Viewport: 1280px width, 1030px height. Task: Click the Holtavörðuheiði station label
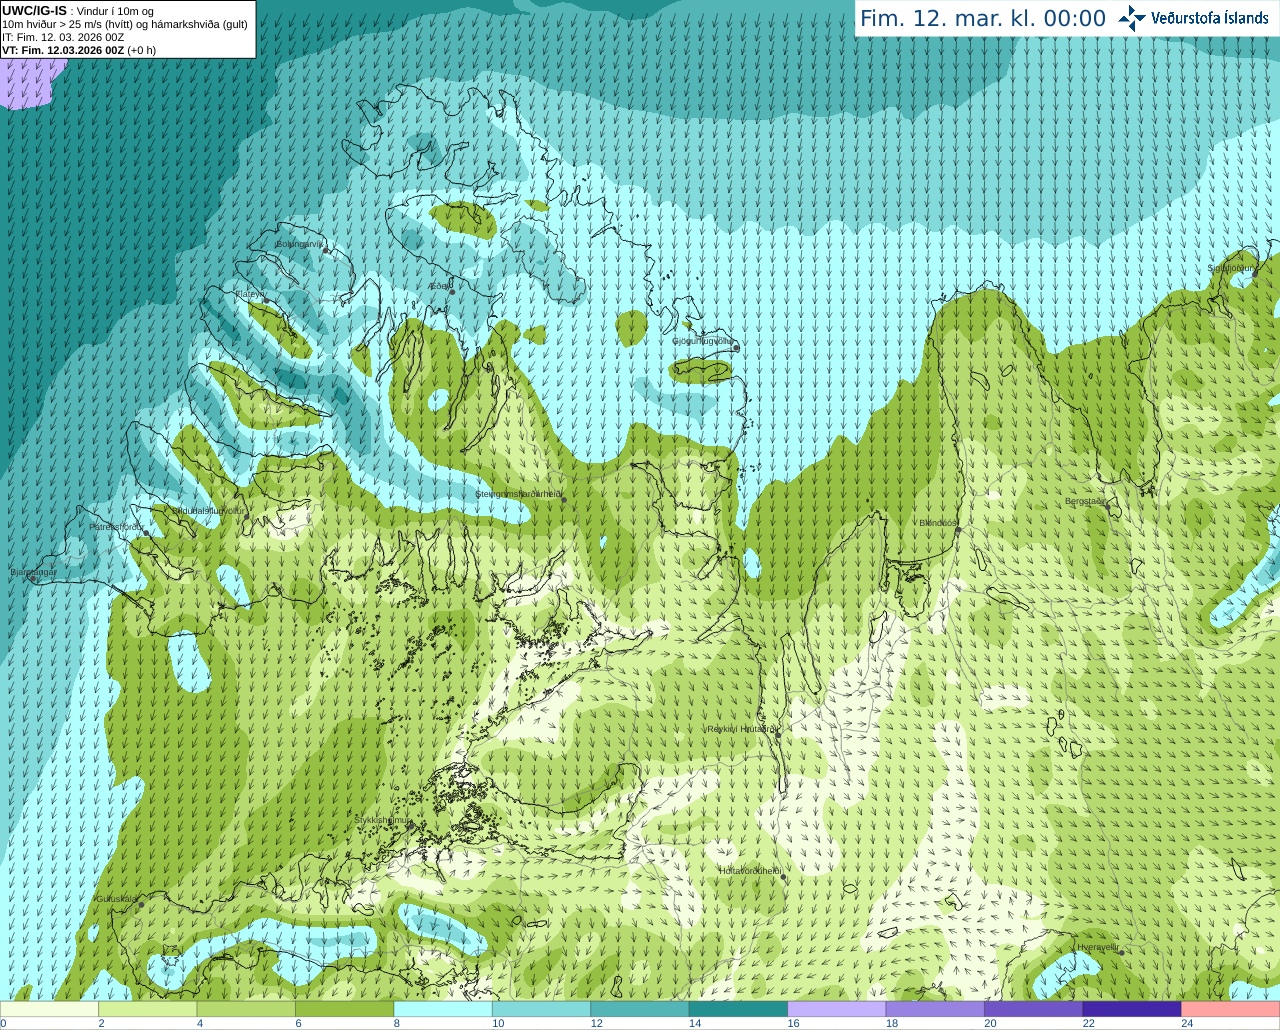tap(750, 871)
